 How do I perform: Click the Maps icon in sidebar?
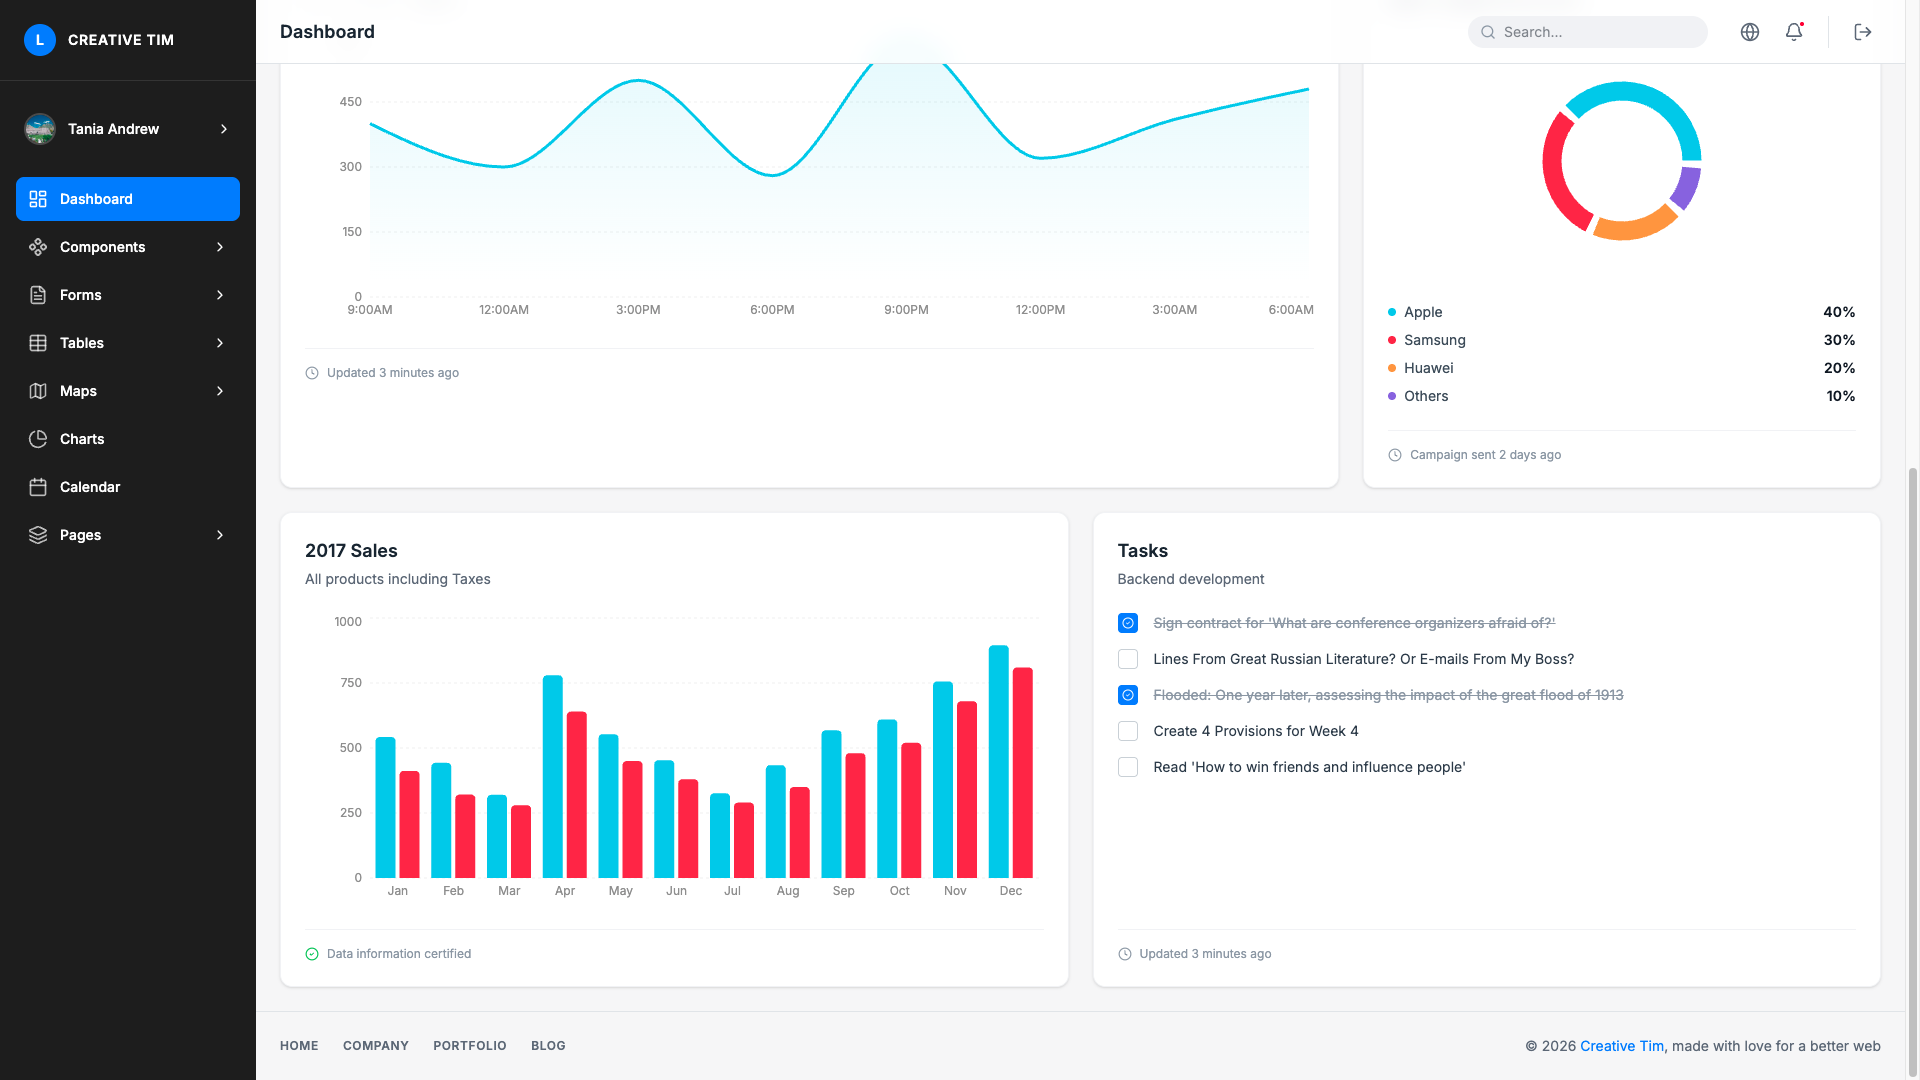pos(38,391)
